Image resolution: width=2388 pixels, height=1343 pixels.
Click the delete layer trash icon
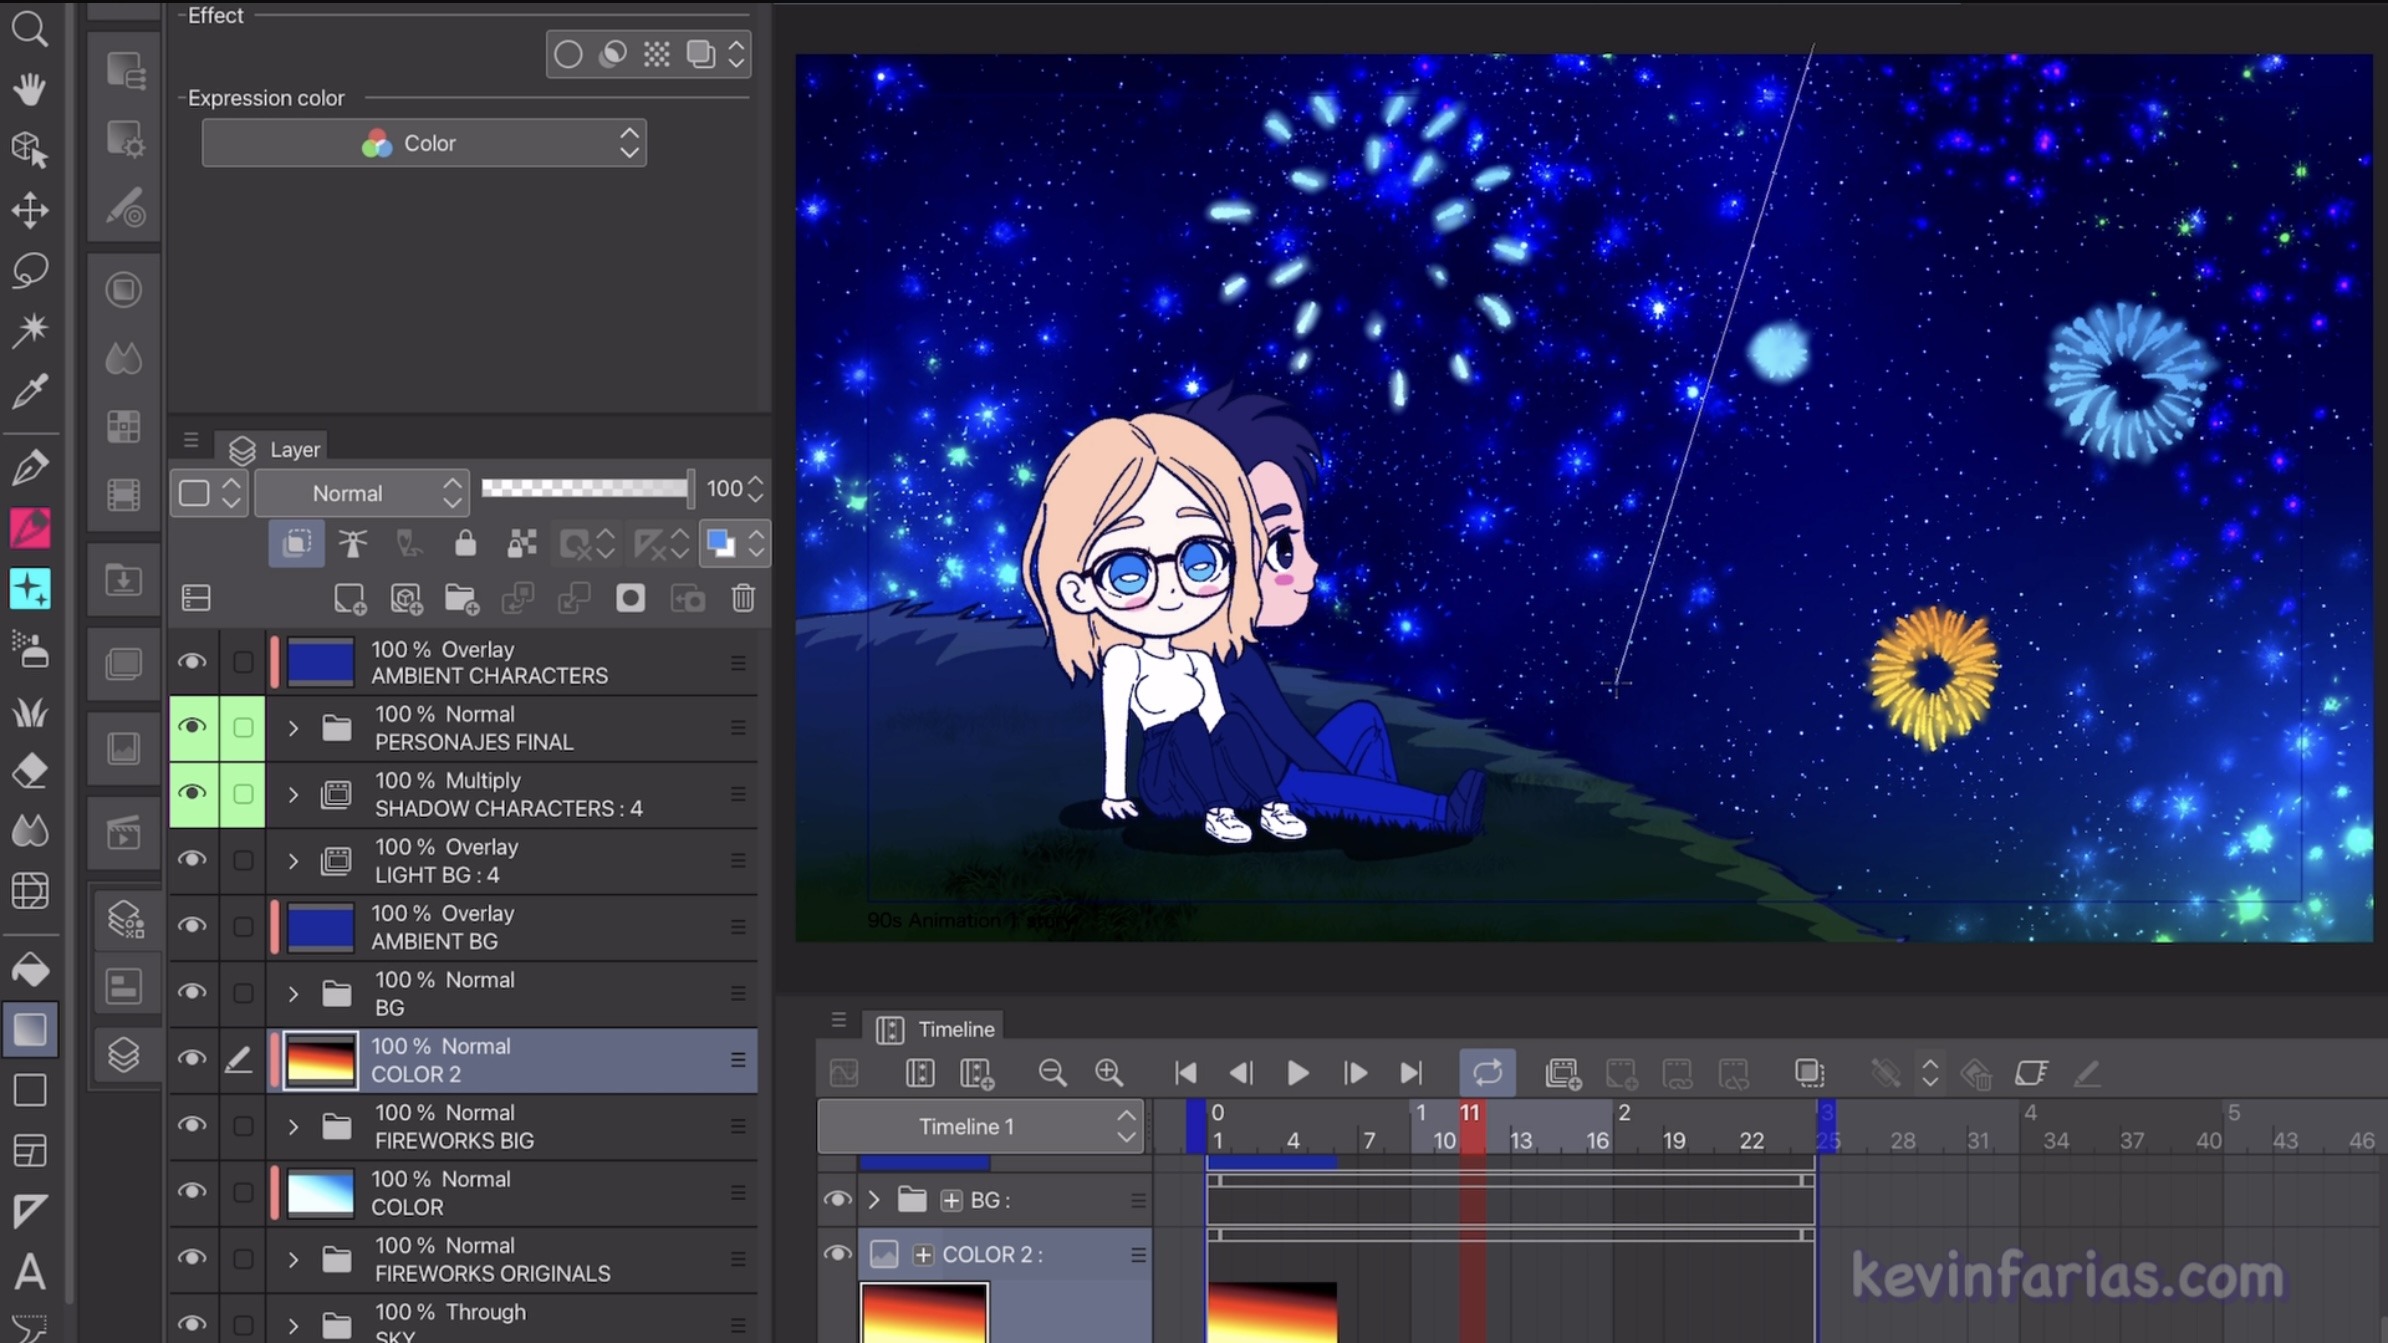pos(742,598)
